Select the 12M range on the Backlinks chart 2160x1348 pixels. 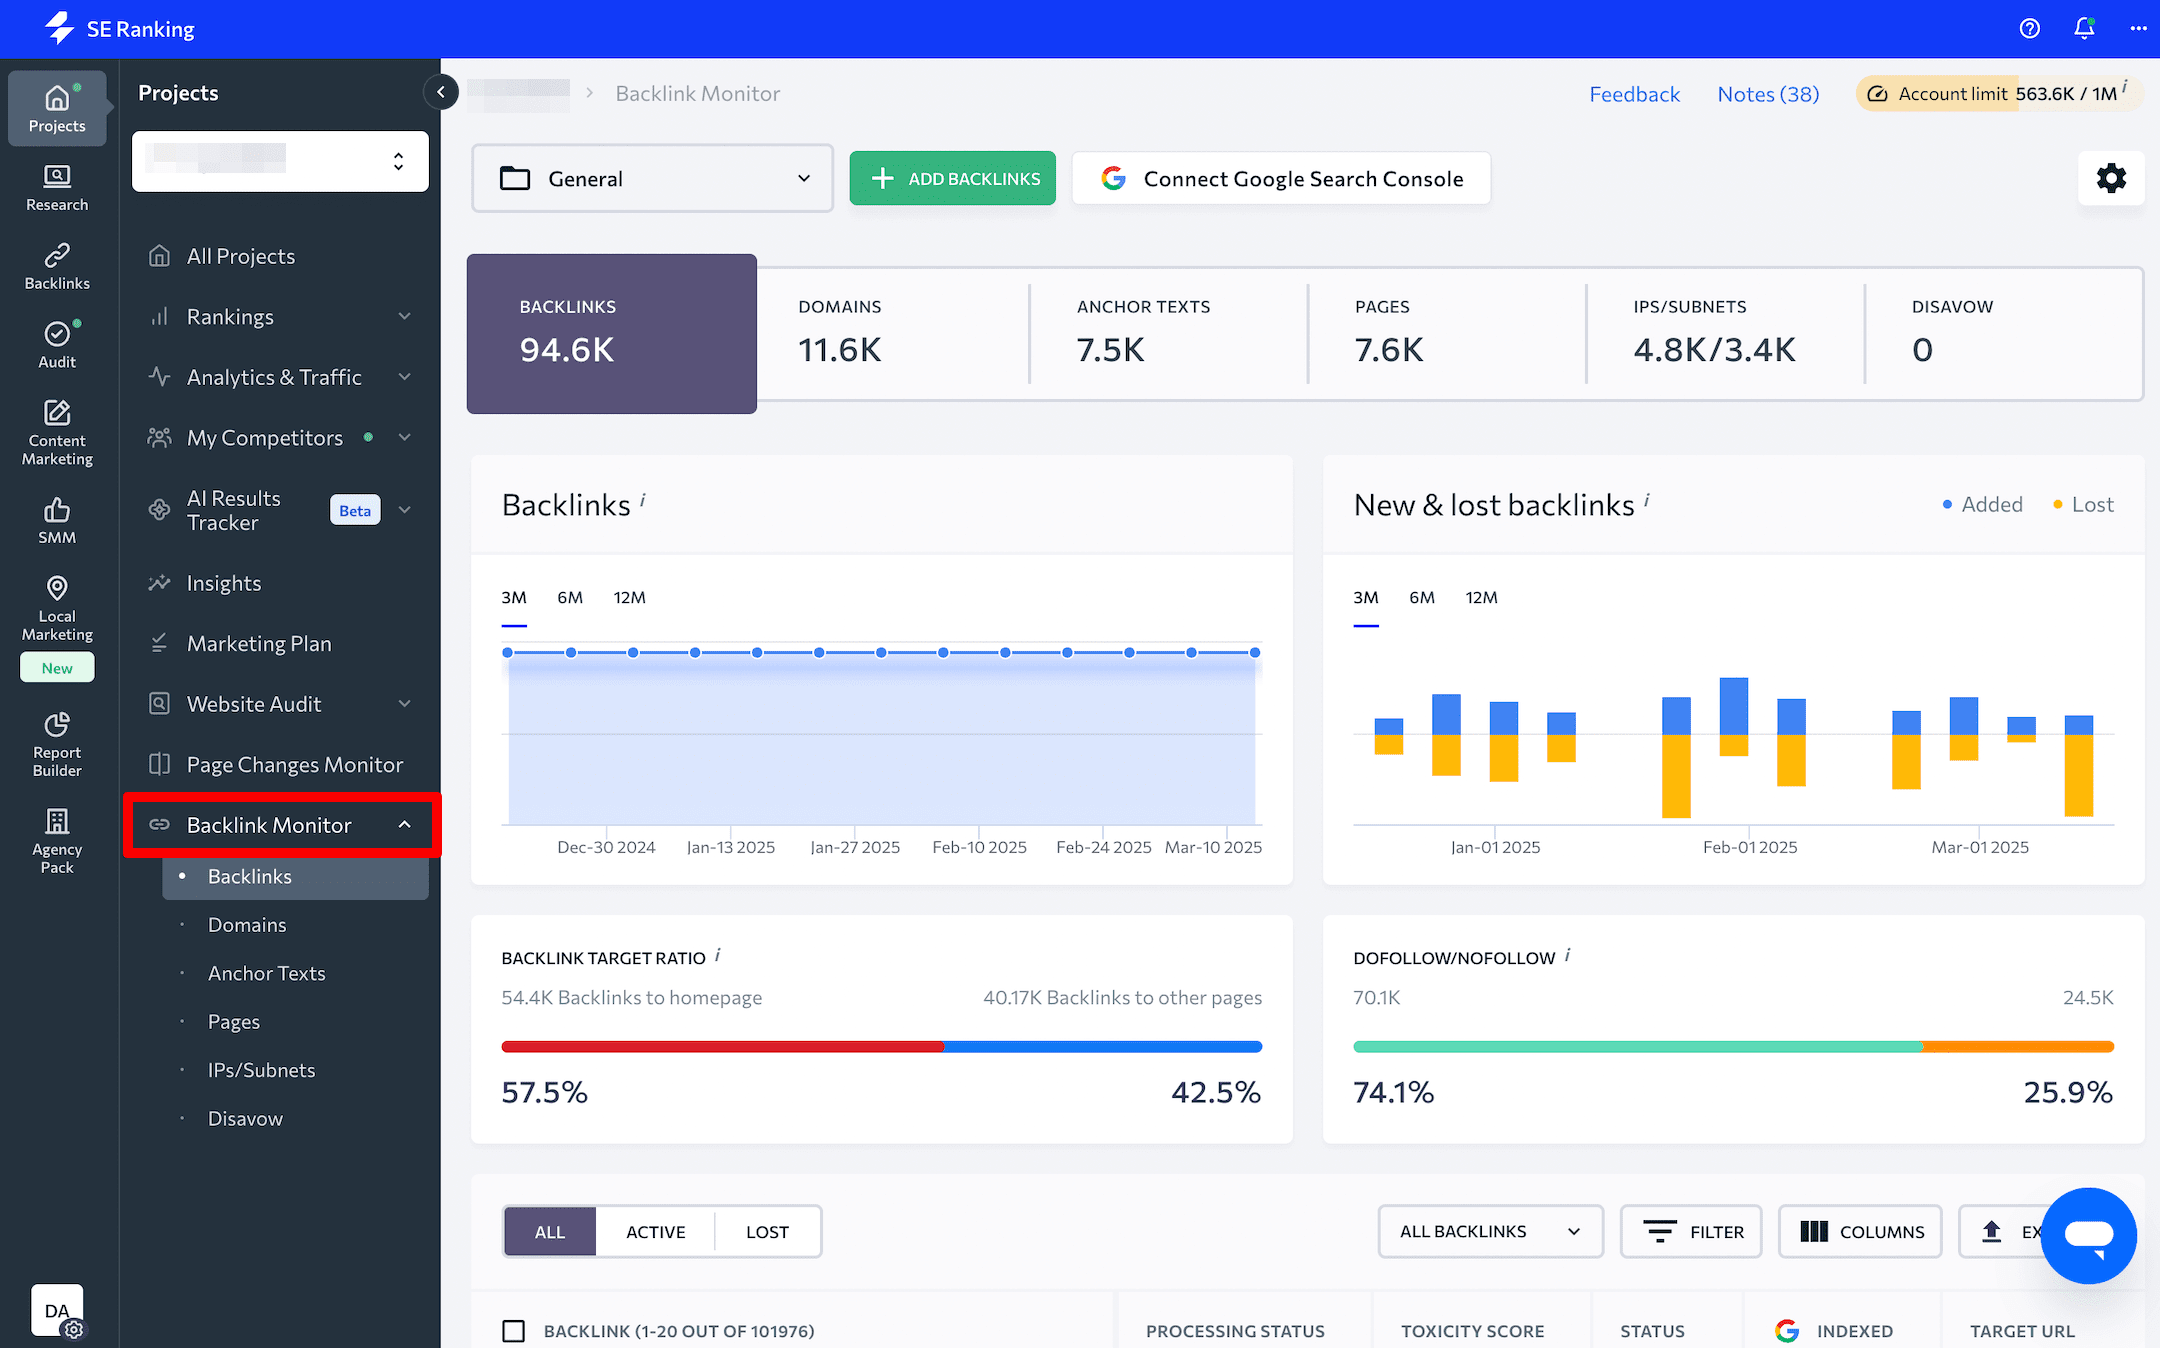point(629,597)
